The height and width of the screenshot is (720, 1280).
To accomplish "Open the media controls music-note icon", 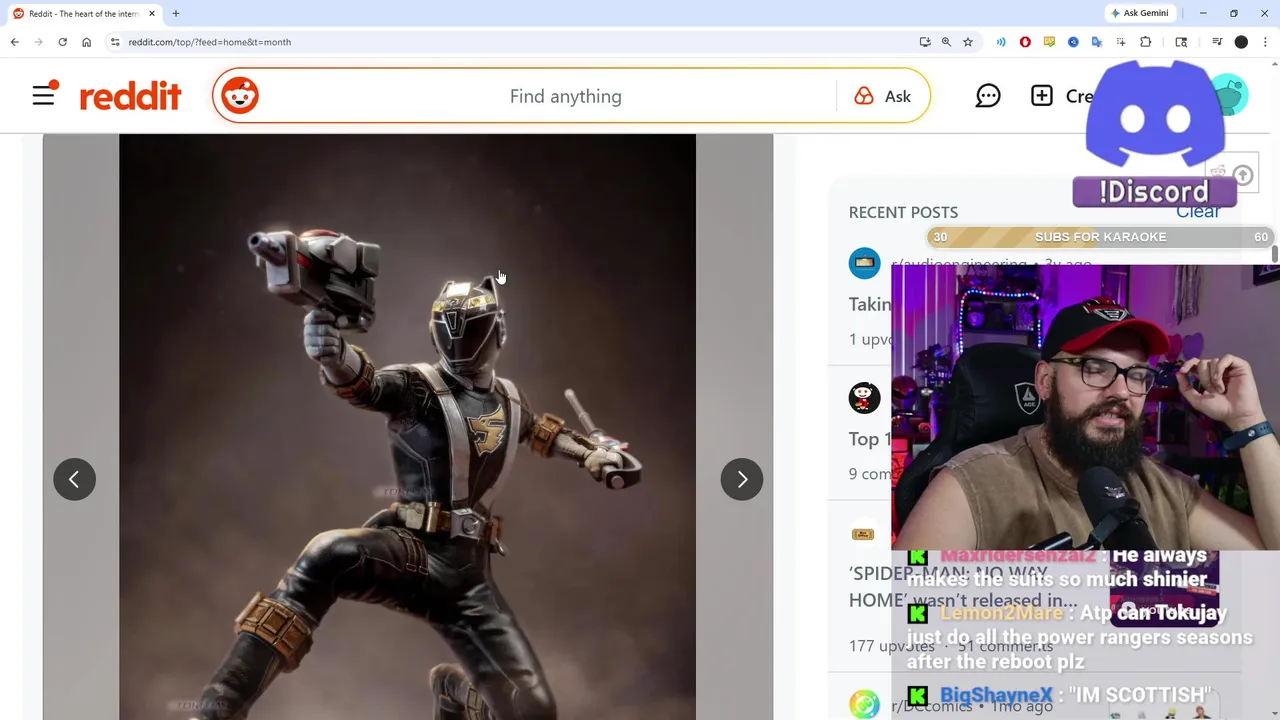I will [x=1217, y=42].
